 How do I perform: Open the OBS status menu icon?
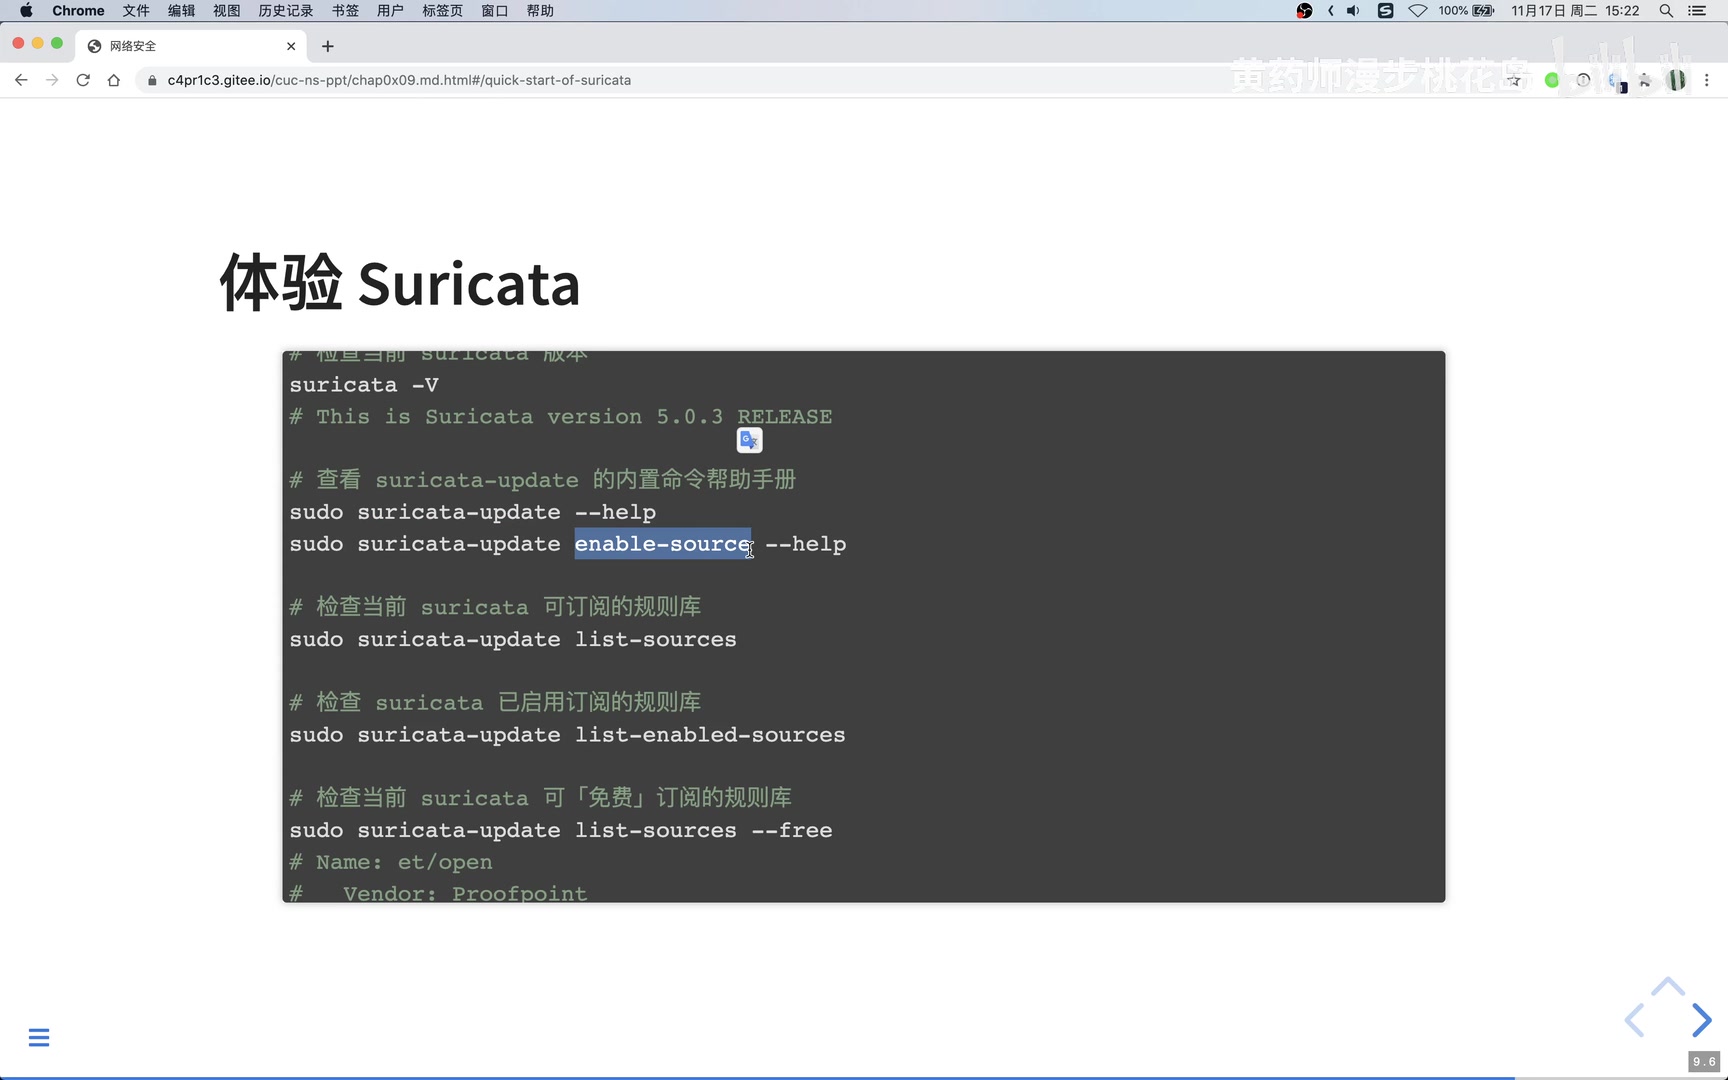point(1304,11)
